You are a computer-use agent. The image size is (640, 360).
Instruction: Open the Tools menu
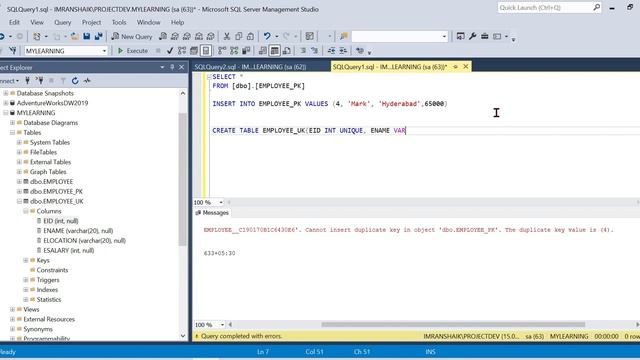coord(119,22)
